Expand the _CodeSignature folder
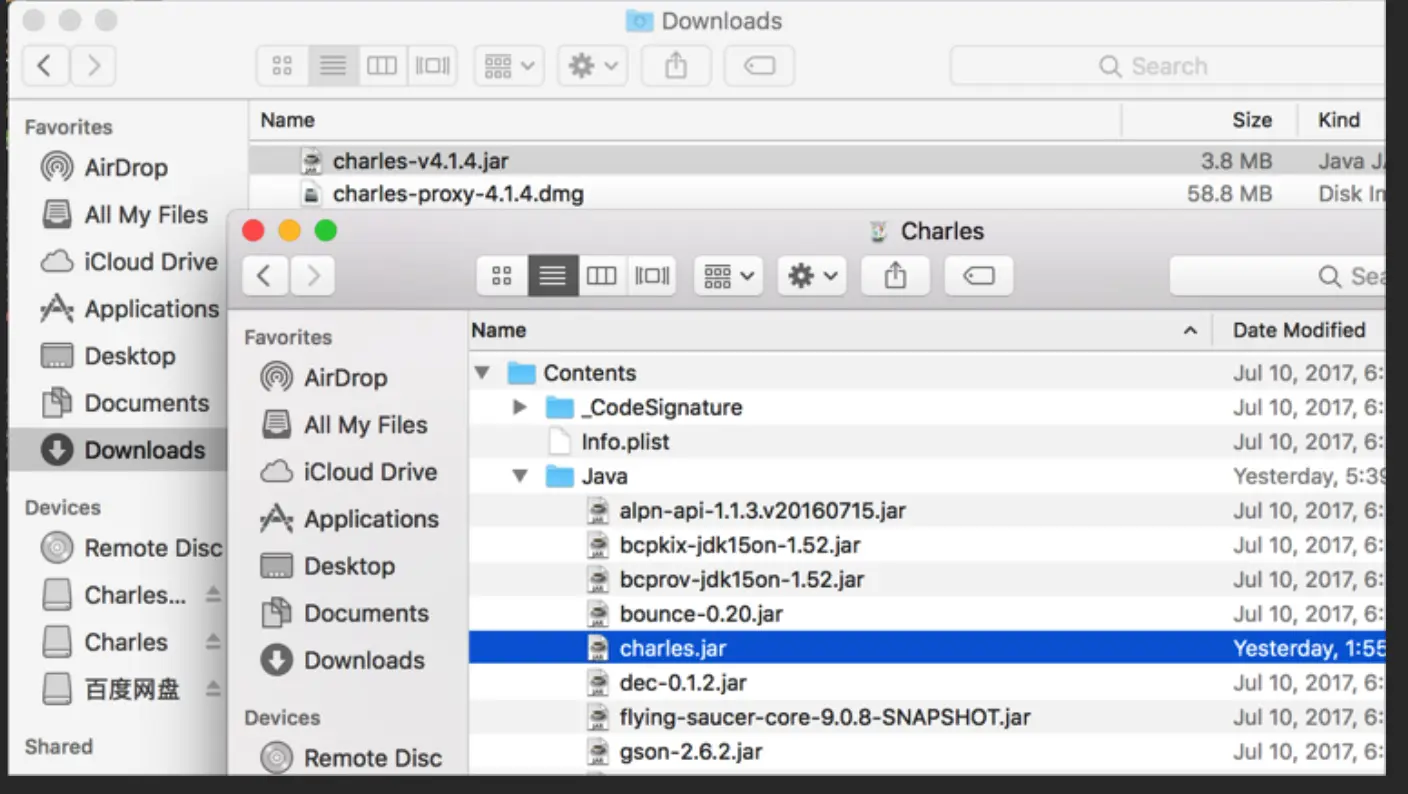The height and width of the screenshot is (794, 1408). pos(520,407)
